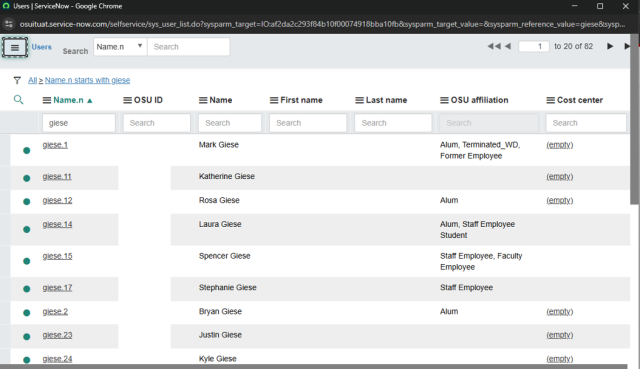Screen dimensions: 640x369
Task: Select user giese.23
Action: (57, 335)
